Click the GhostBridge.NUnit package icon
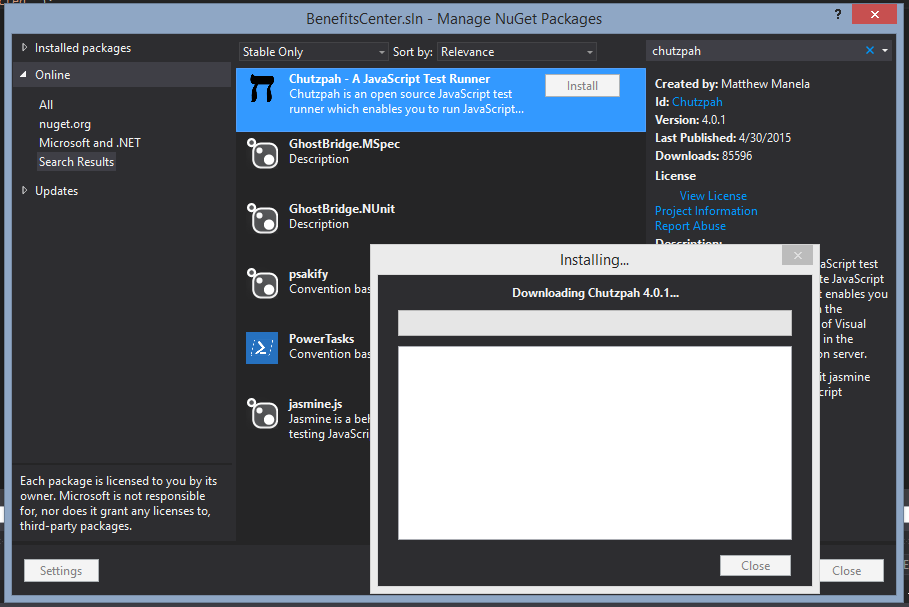The image size is (909, 607). (263, 218)
